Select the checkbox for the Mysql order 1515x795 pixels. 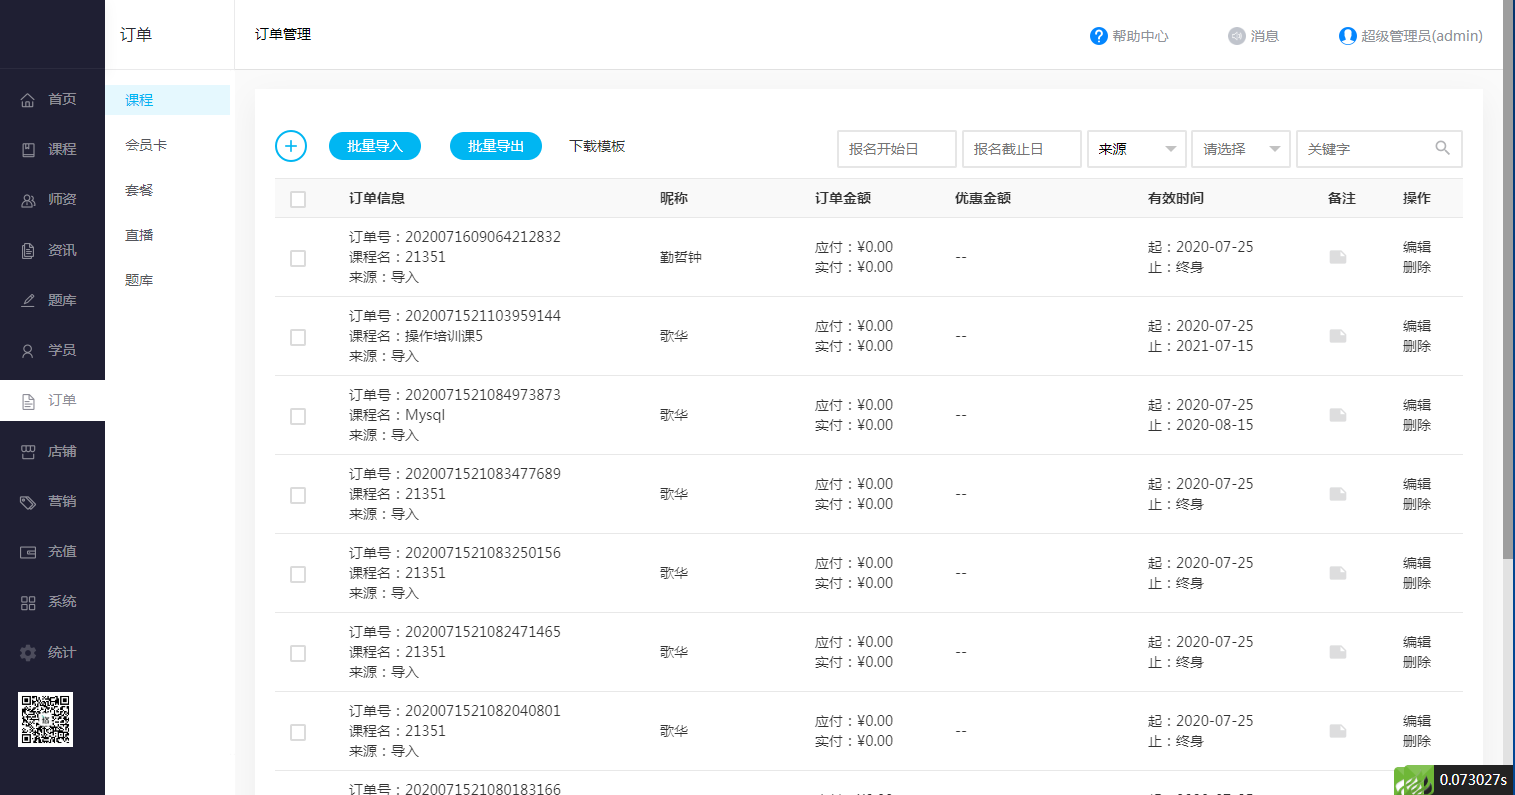298,416
